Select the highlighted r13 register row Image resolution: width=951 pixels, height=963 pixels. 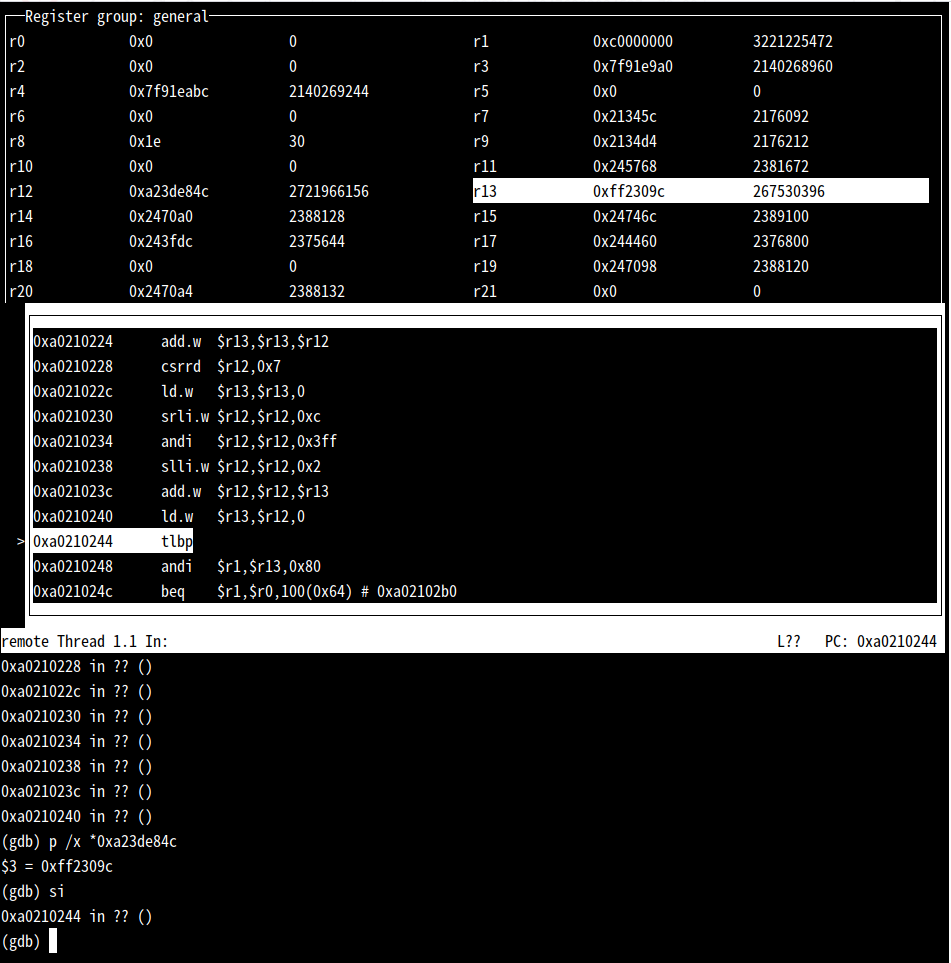[x=700, y=191]
